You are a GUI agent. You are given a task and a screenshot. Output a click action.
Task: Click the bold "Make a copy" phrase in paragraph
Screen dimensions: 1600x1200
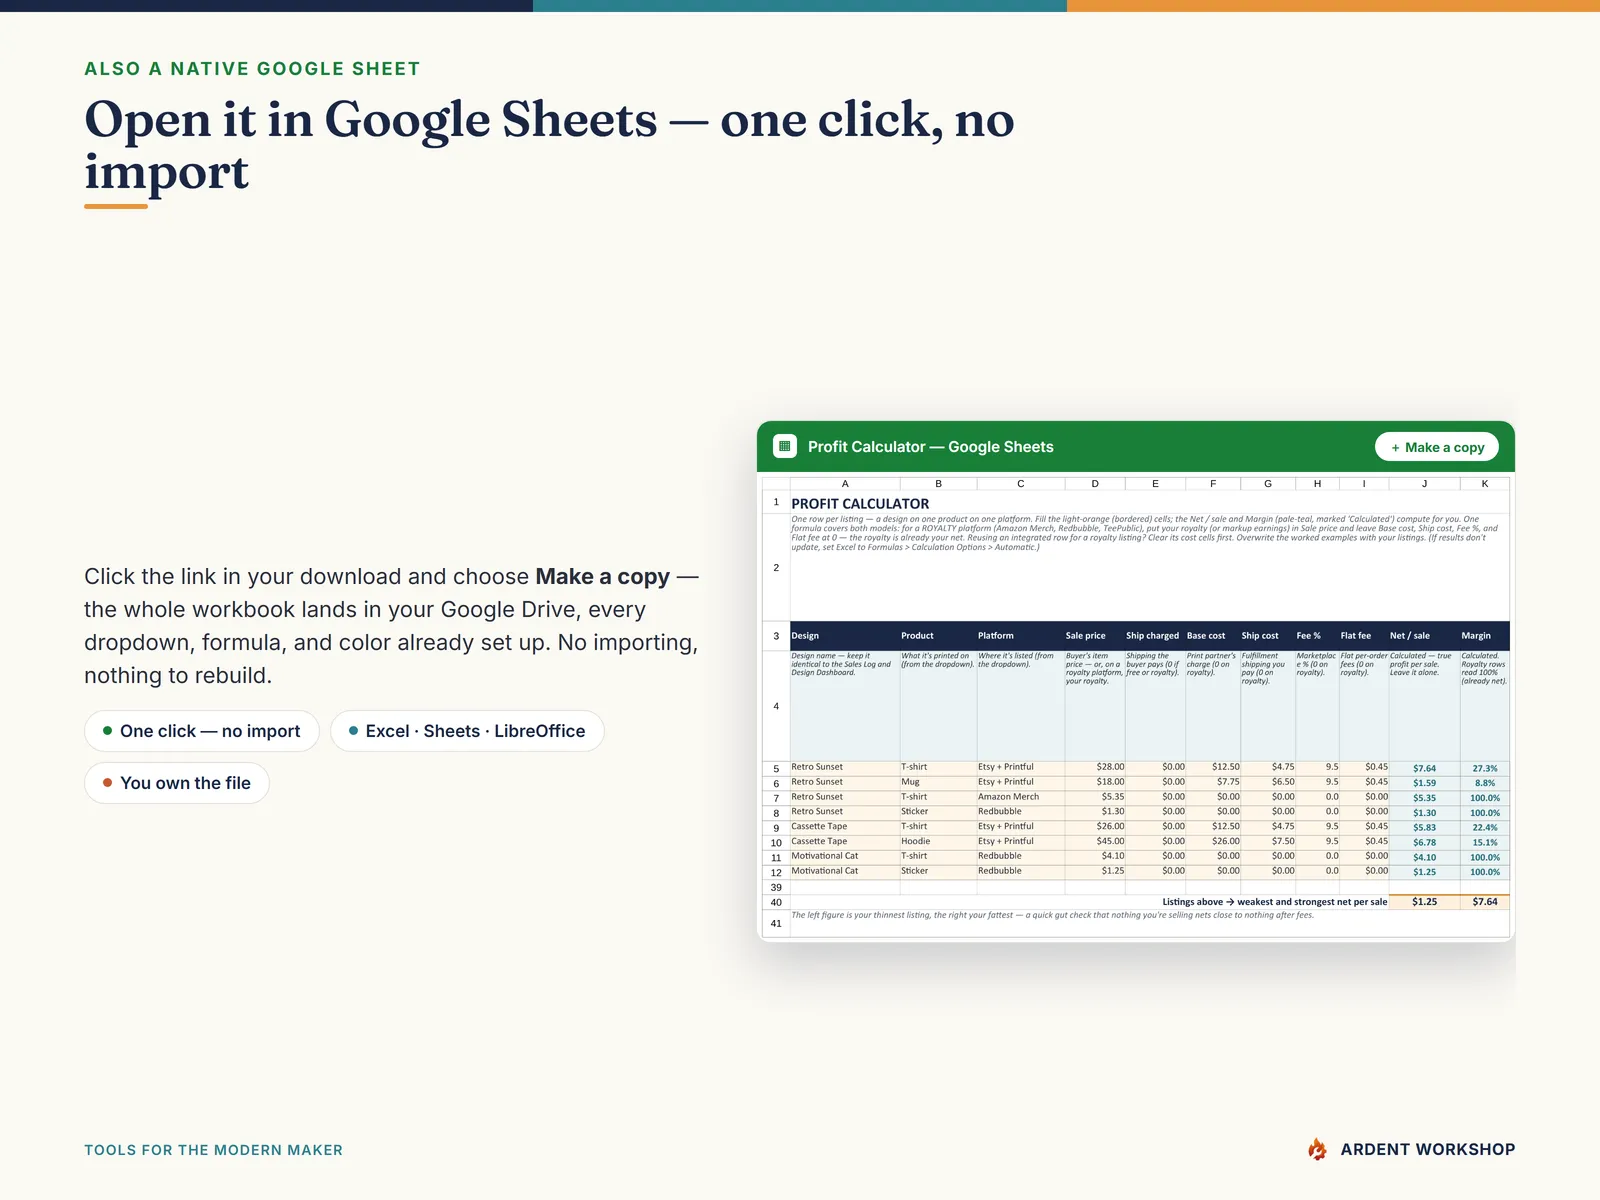coord(603,577)
